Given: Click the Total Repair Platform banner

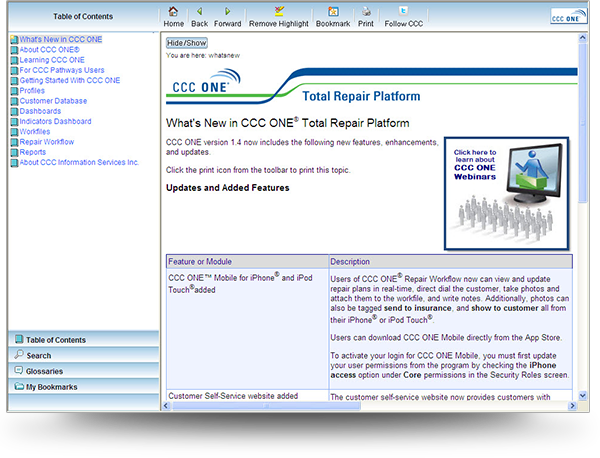Looking at the screenshot, I should pos(371,86).
